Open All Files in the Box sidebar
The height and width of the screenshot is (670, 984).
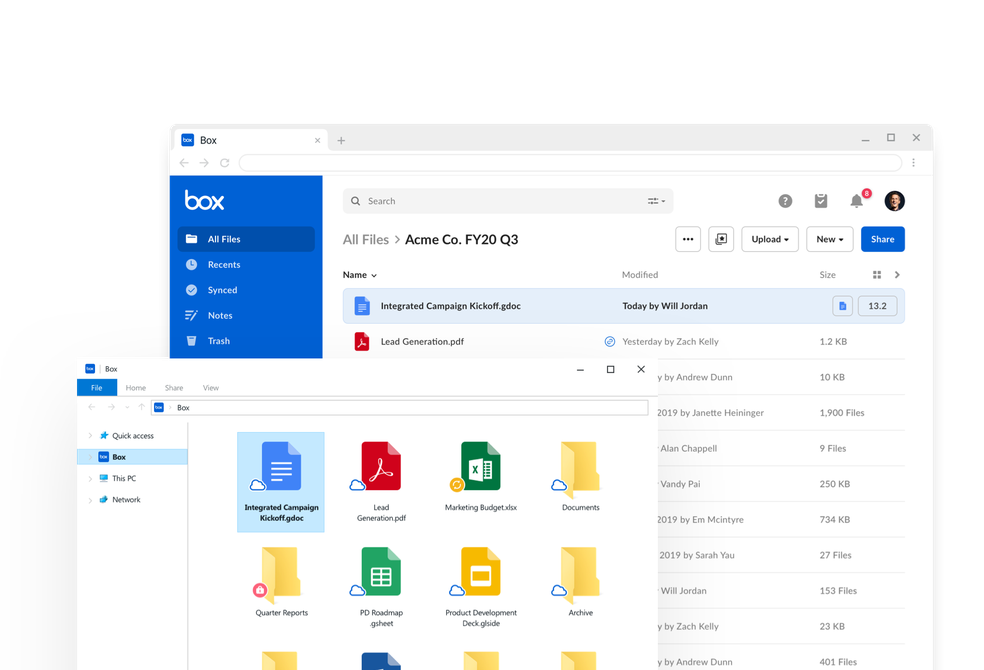(246, 239)
